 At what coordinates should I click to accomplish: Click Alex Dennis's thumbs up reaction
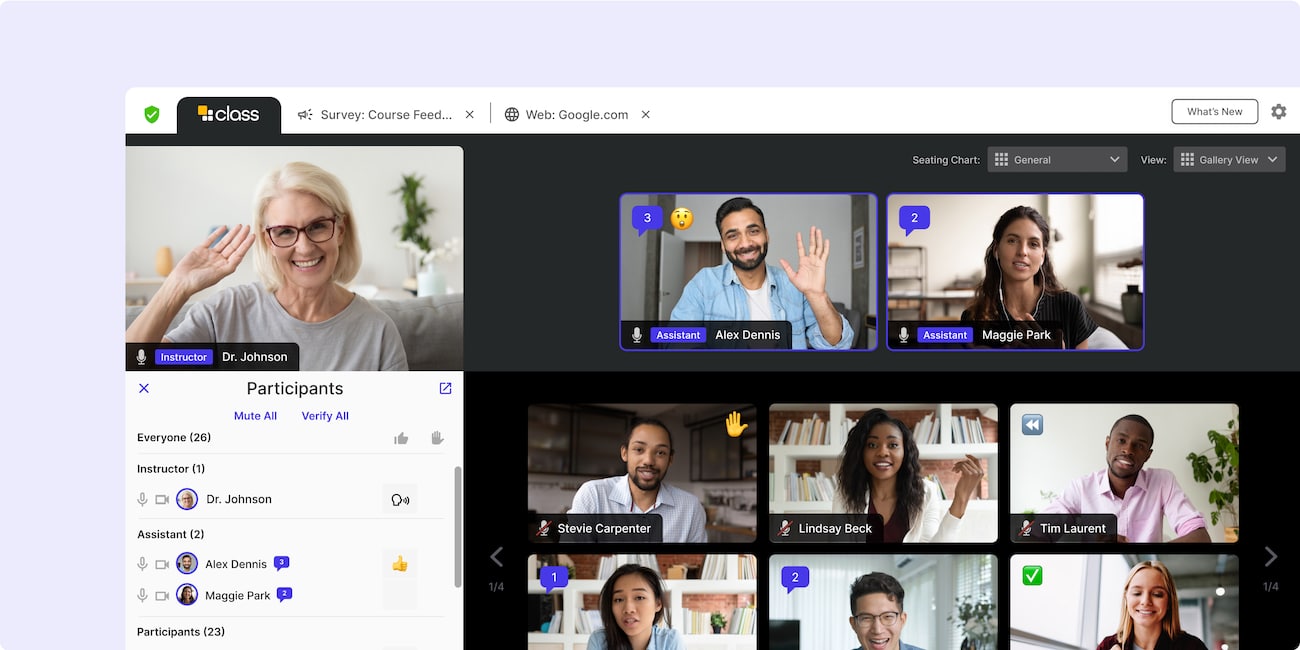coord(401,563)
